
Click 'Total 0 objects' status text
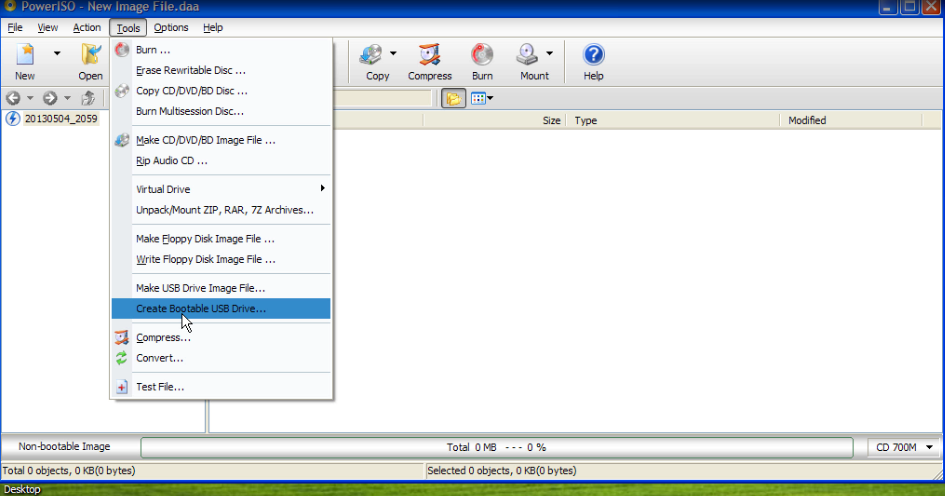tap(69, 471)
